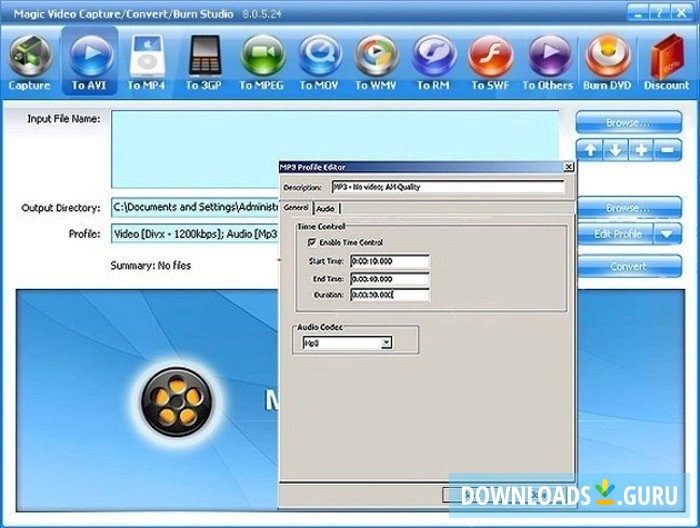Click the film reel logo
The image size is (700, 528).
177,401
